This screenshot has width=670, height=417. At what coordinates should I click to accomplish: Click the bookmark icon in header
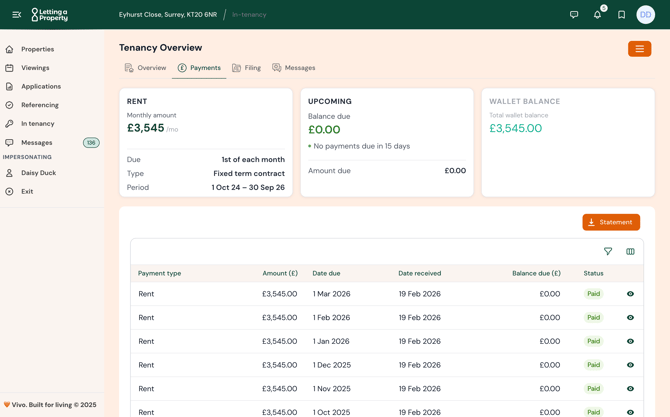coord(621,15)
